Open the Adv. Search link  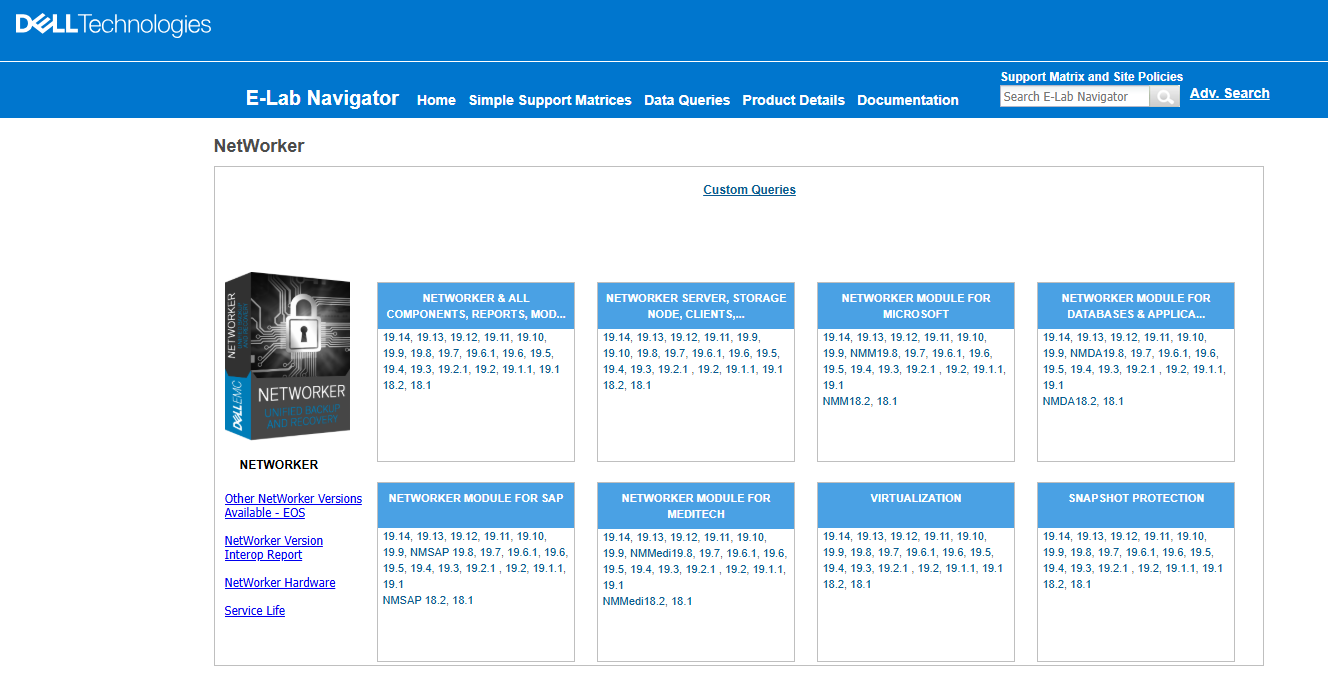[x=1230, y=93]
